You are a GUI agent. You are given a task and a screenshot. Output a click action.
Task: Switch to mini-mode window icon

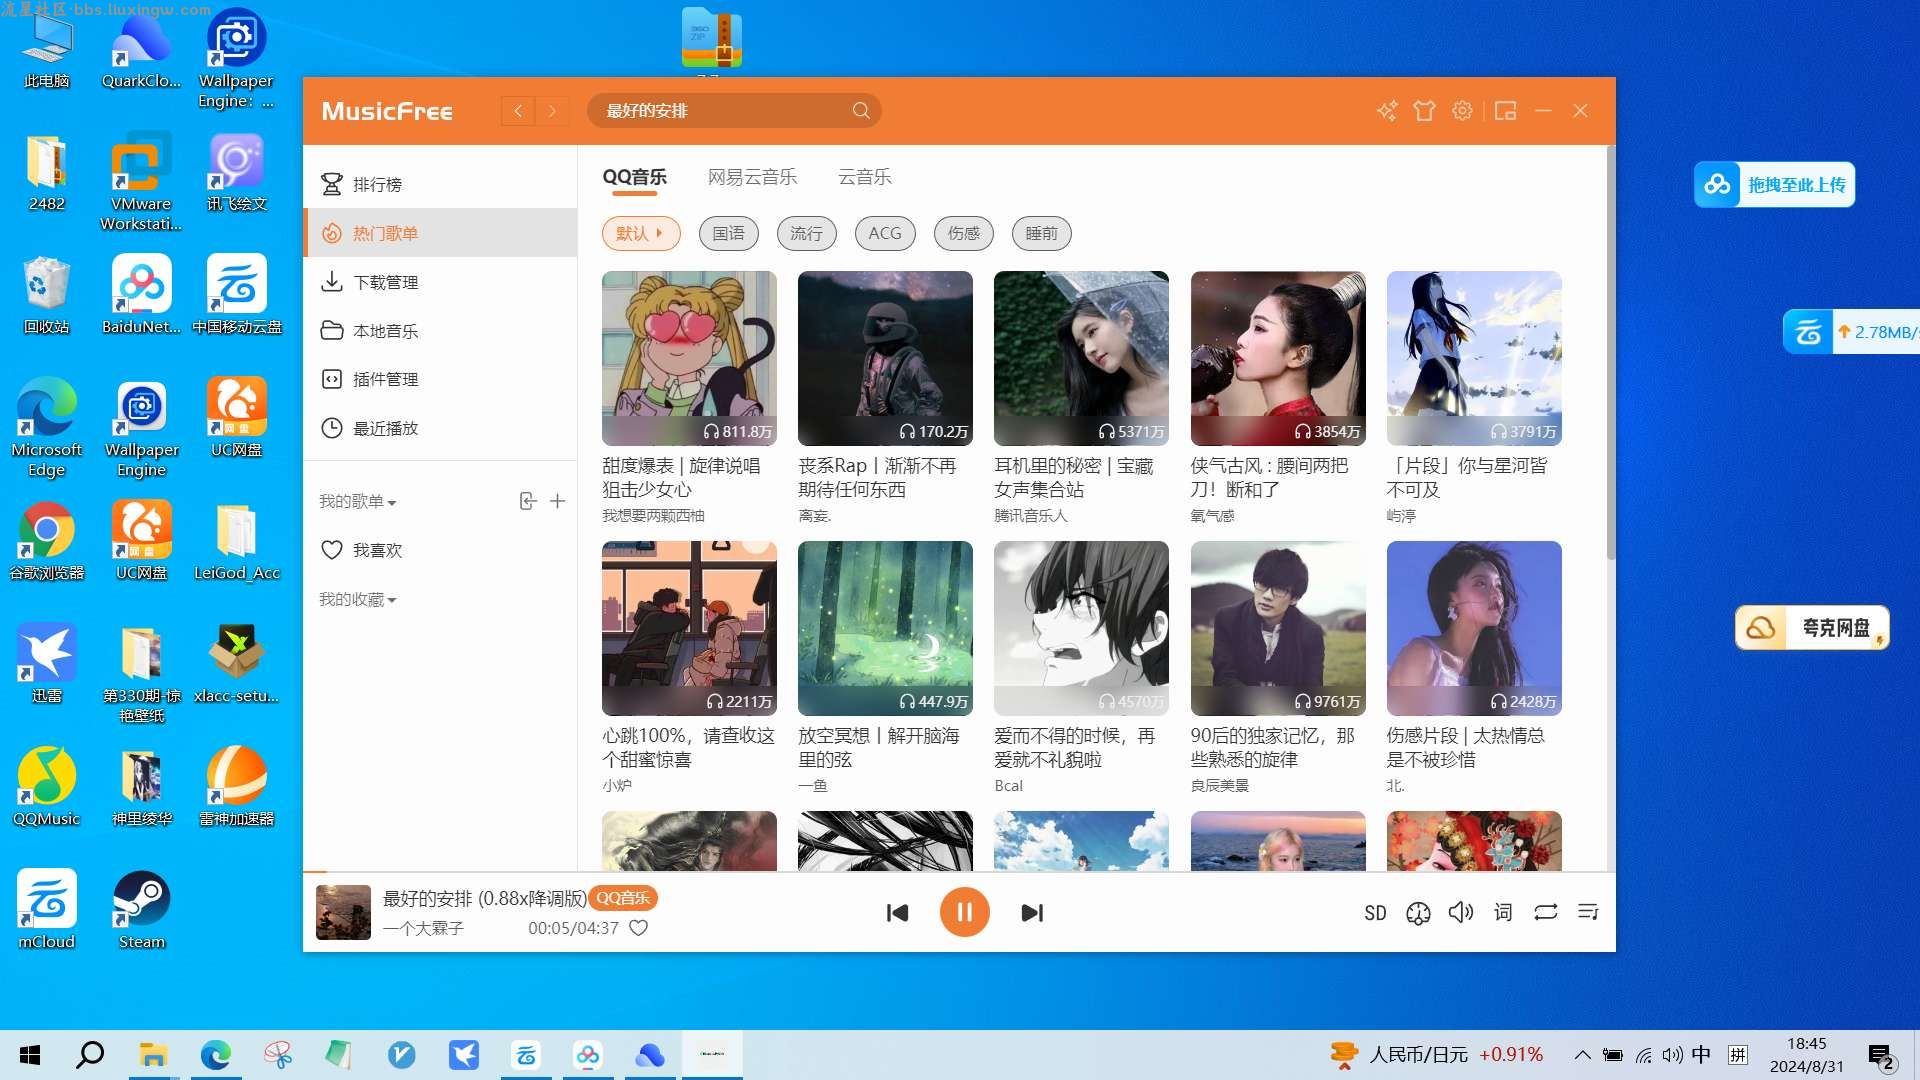1505,111
